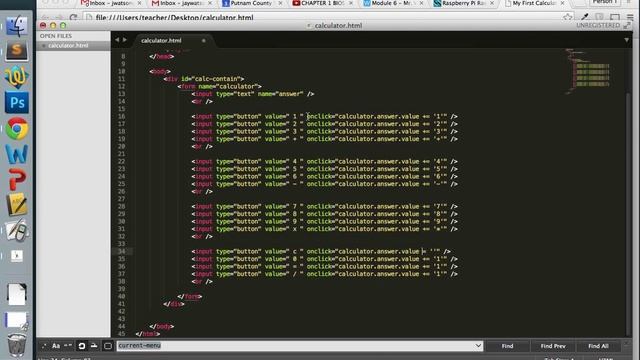Toggle case sensitive search option
The width and height of the screenshot is (640, 360).
tap(56, 346)
